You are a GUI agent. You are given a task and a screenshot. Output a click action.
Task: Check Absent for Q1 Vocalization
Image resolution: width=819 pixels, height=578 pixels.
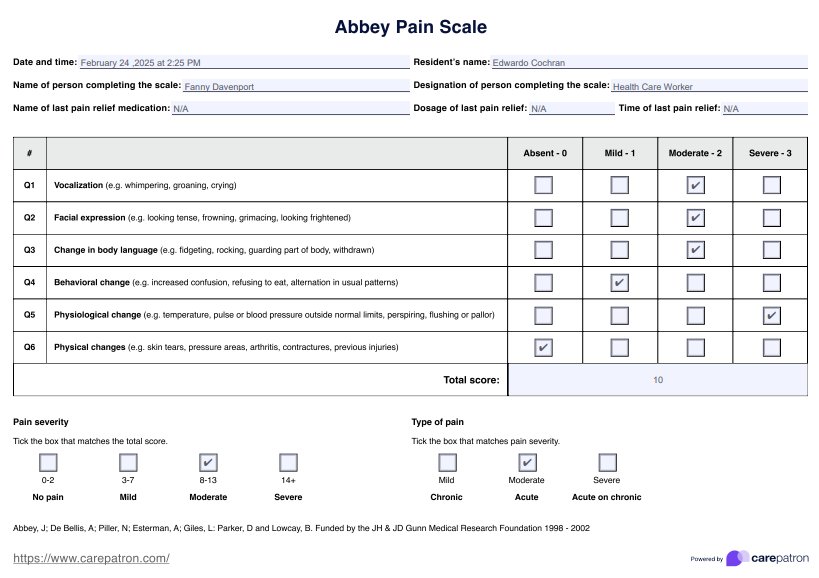click(x=543, y=185)
